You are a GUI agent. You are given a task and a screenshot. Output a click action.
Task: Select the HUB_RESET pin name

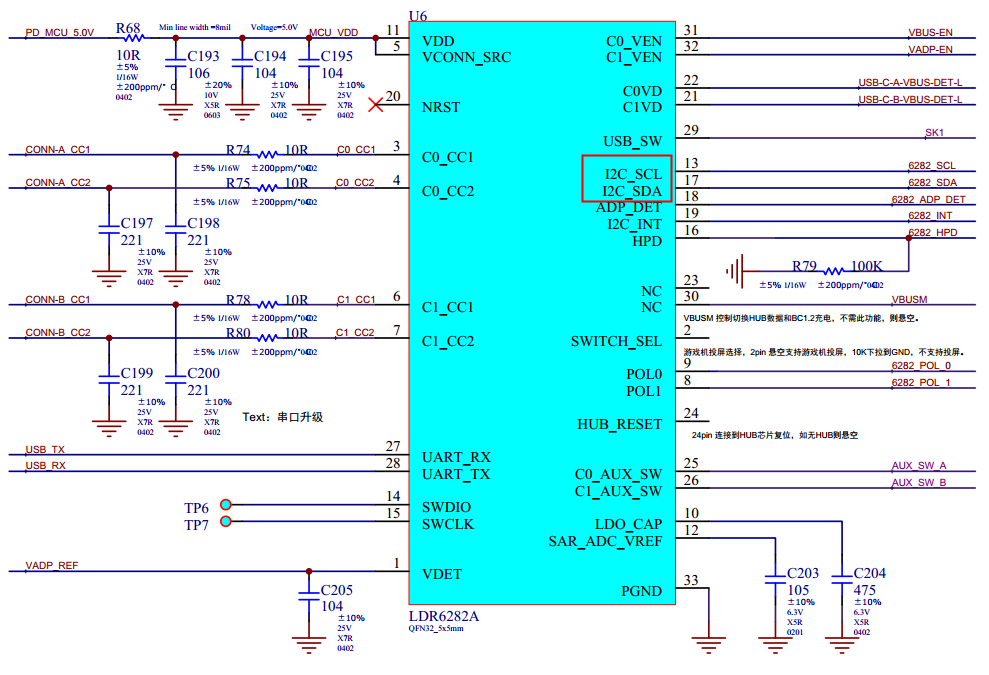[619, 424]
